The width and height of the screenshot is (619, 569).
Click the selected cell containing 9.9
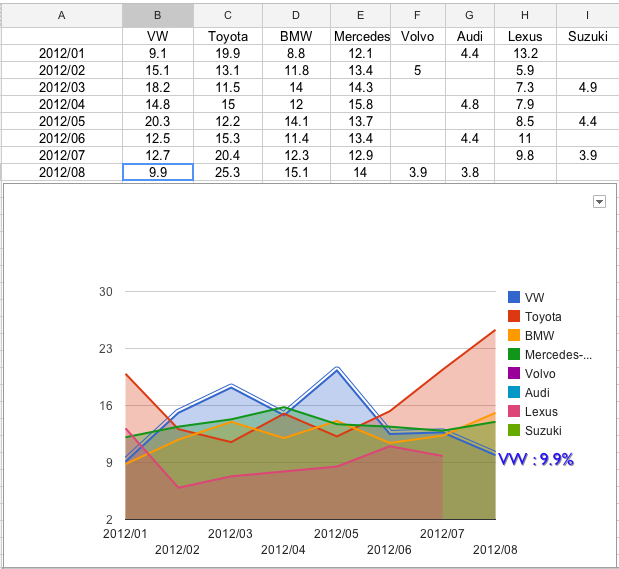pyautogui.click(x=158, y=172)
